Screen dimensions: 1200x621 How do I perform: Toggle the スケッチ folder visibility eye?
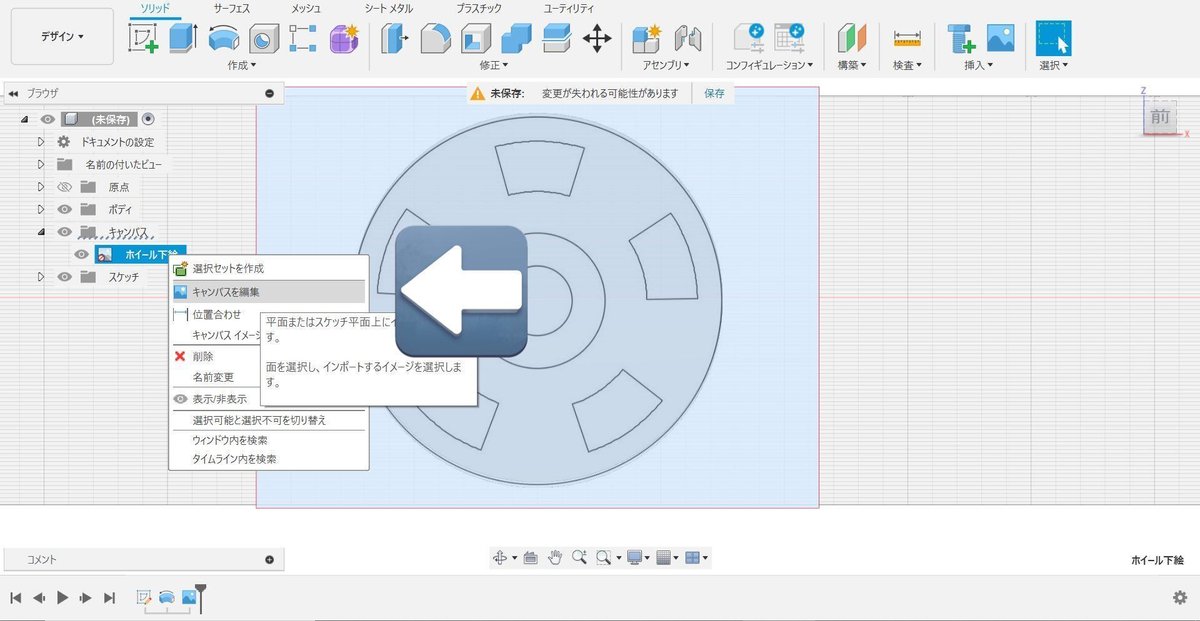click(x=64, y=277)
